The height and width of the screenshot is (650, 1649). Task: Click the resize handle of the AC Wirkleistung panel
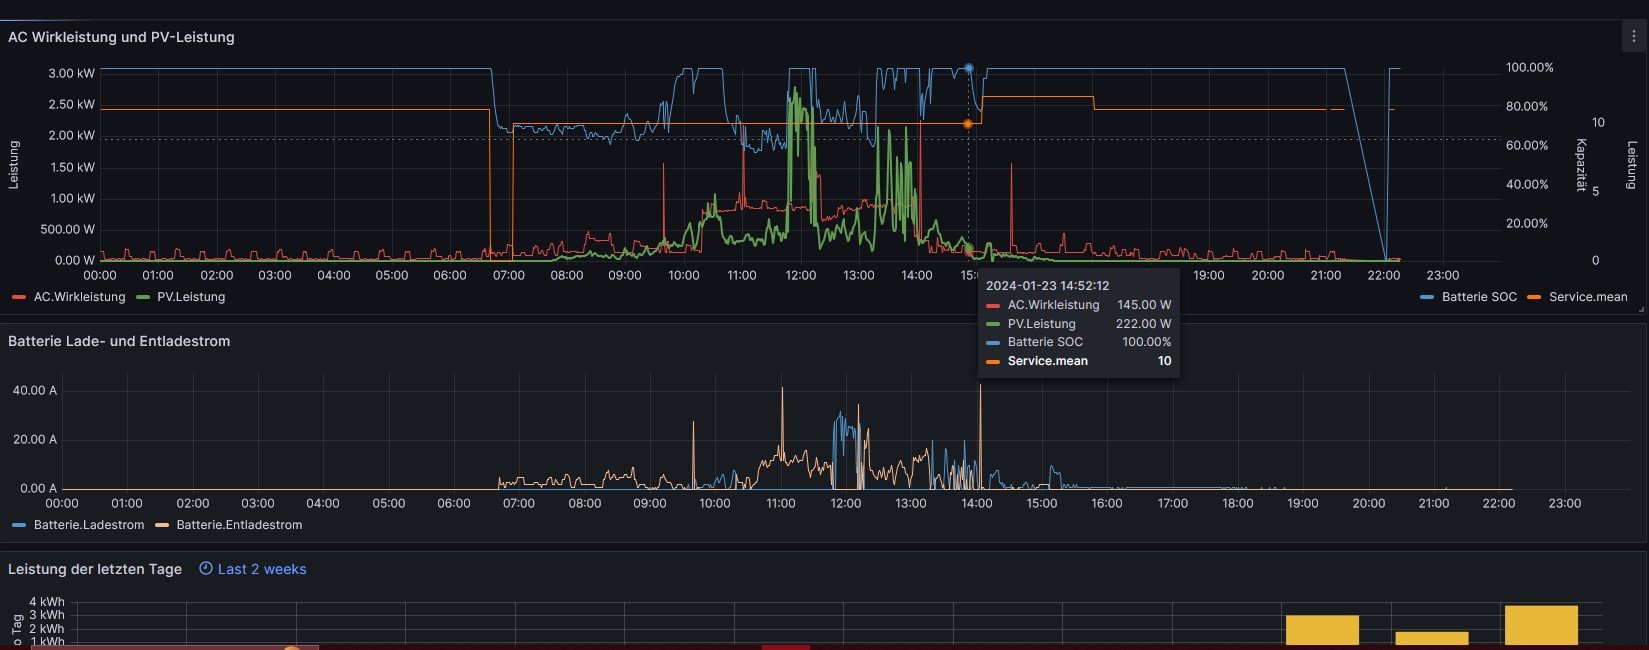1640,310
